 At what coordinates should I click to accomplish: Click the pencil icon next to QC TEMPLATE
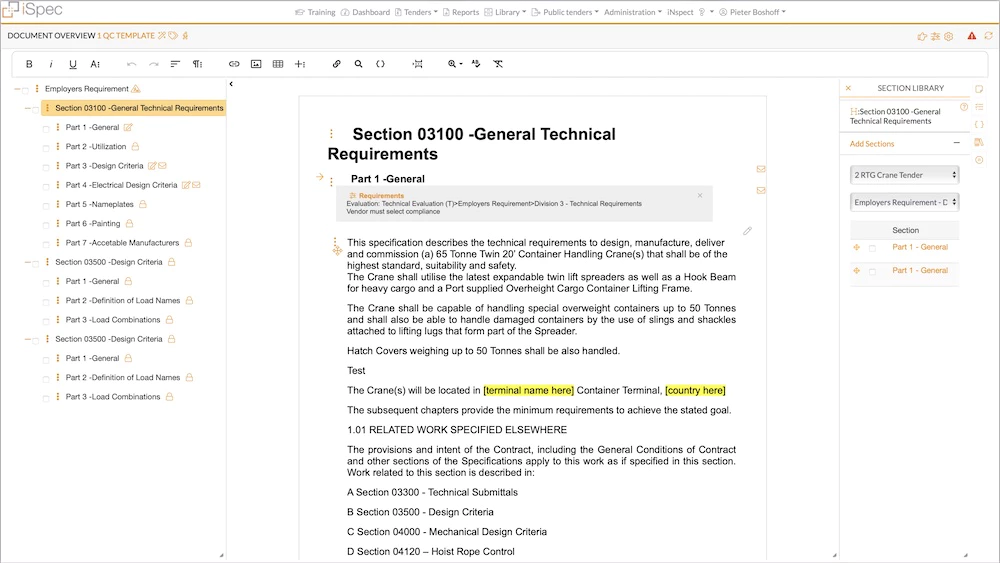(162, 36)
